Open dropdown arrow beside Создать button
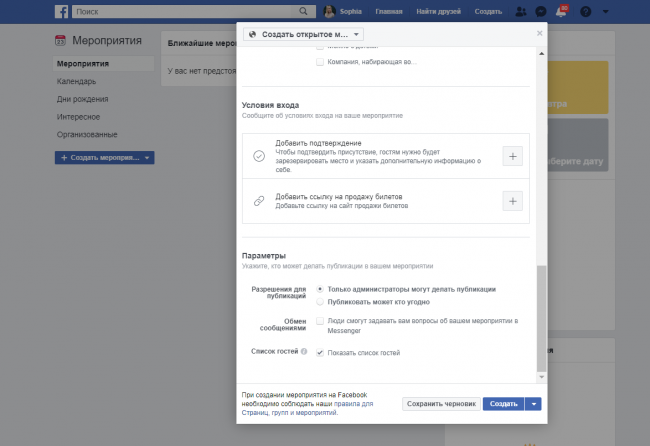The width and height of the screenshot is (650, 446). click(534, 404)
